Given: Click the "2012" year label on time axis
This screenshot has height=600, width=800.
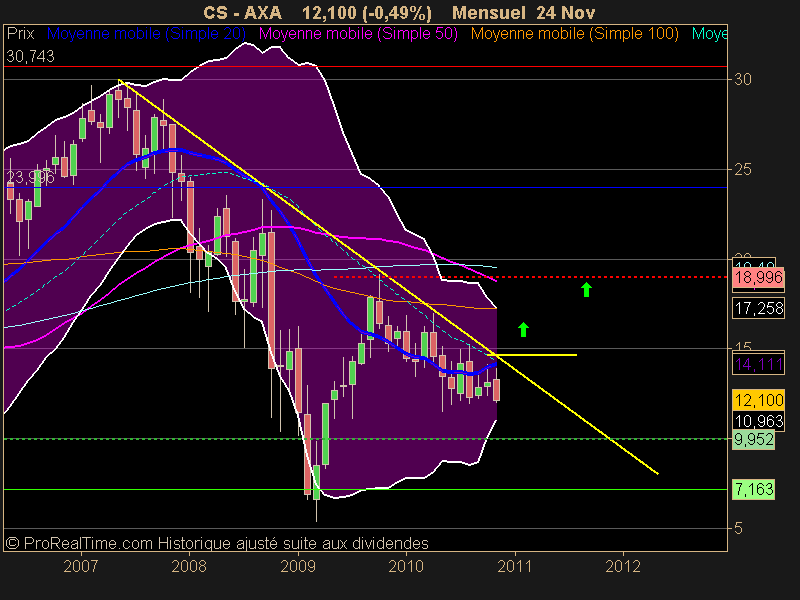Looking at the screenshot, I should pos(623,566).
